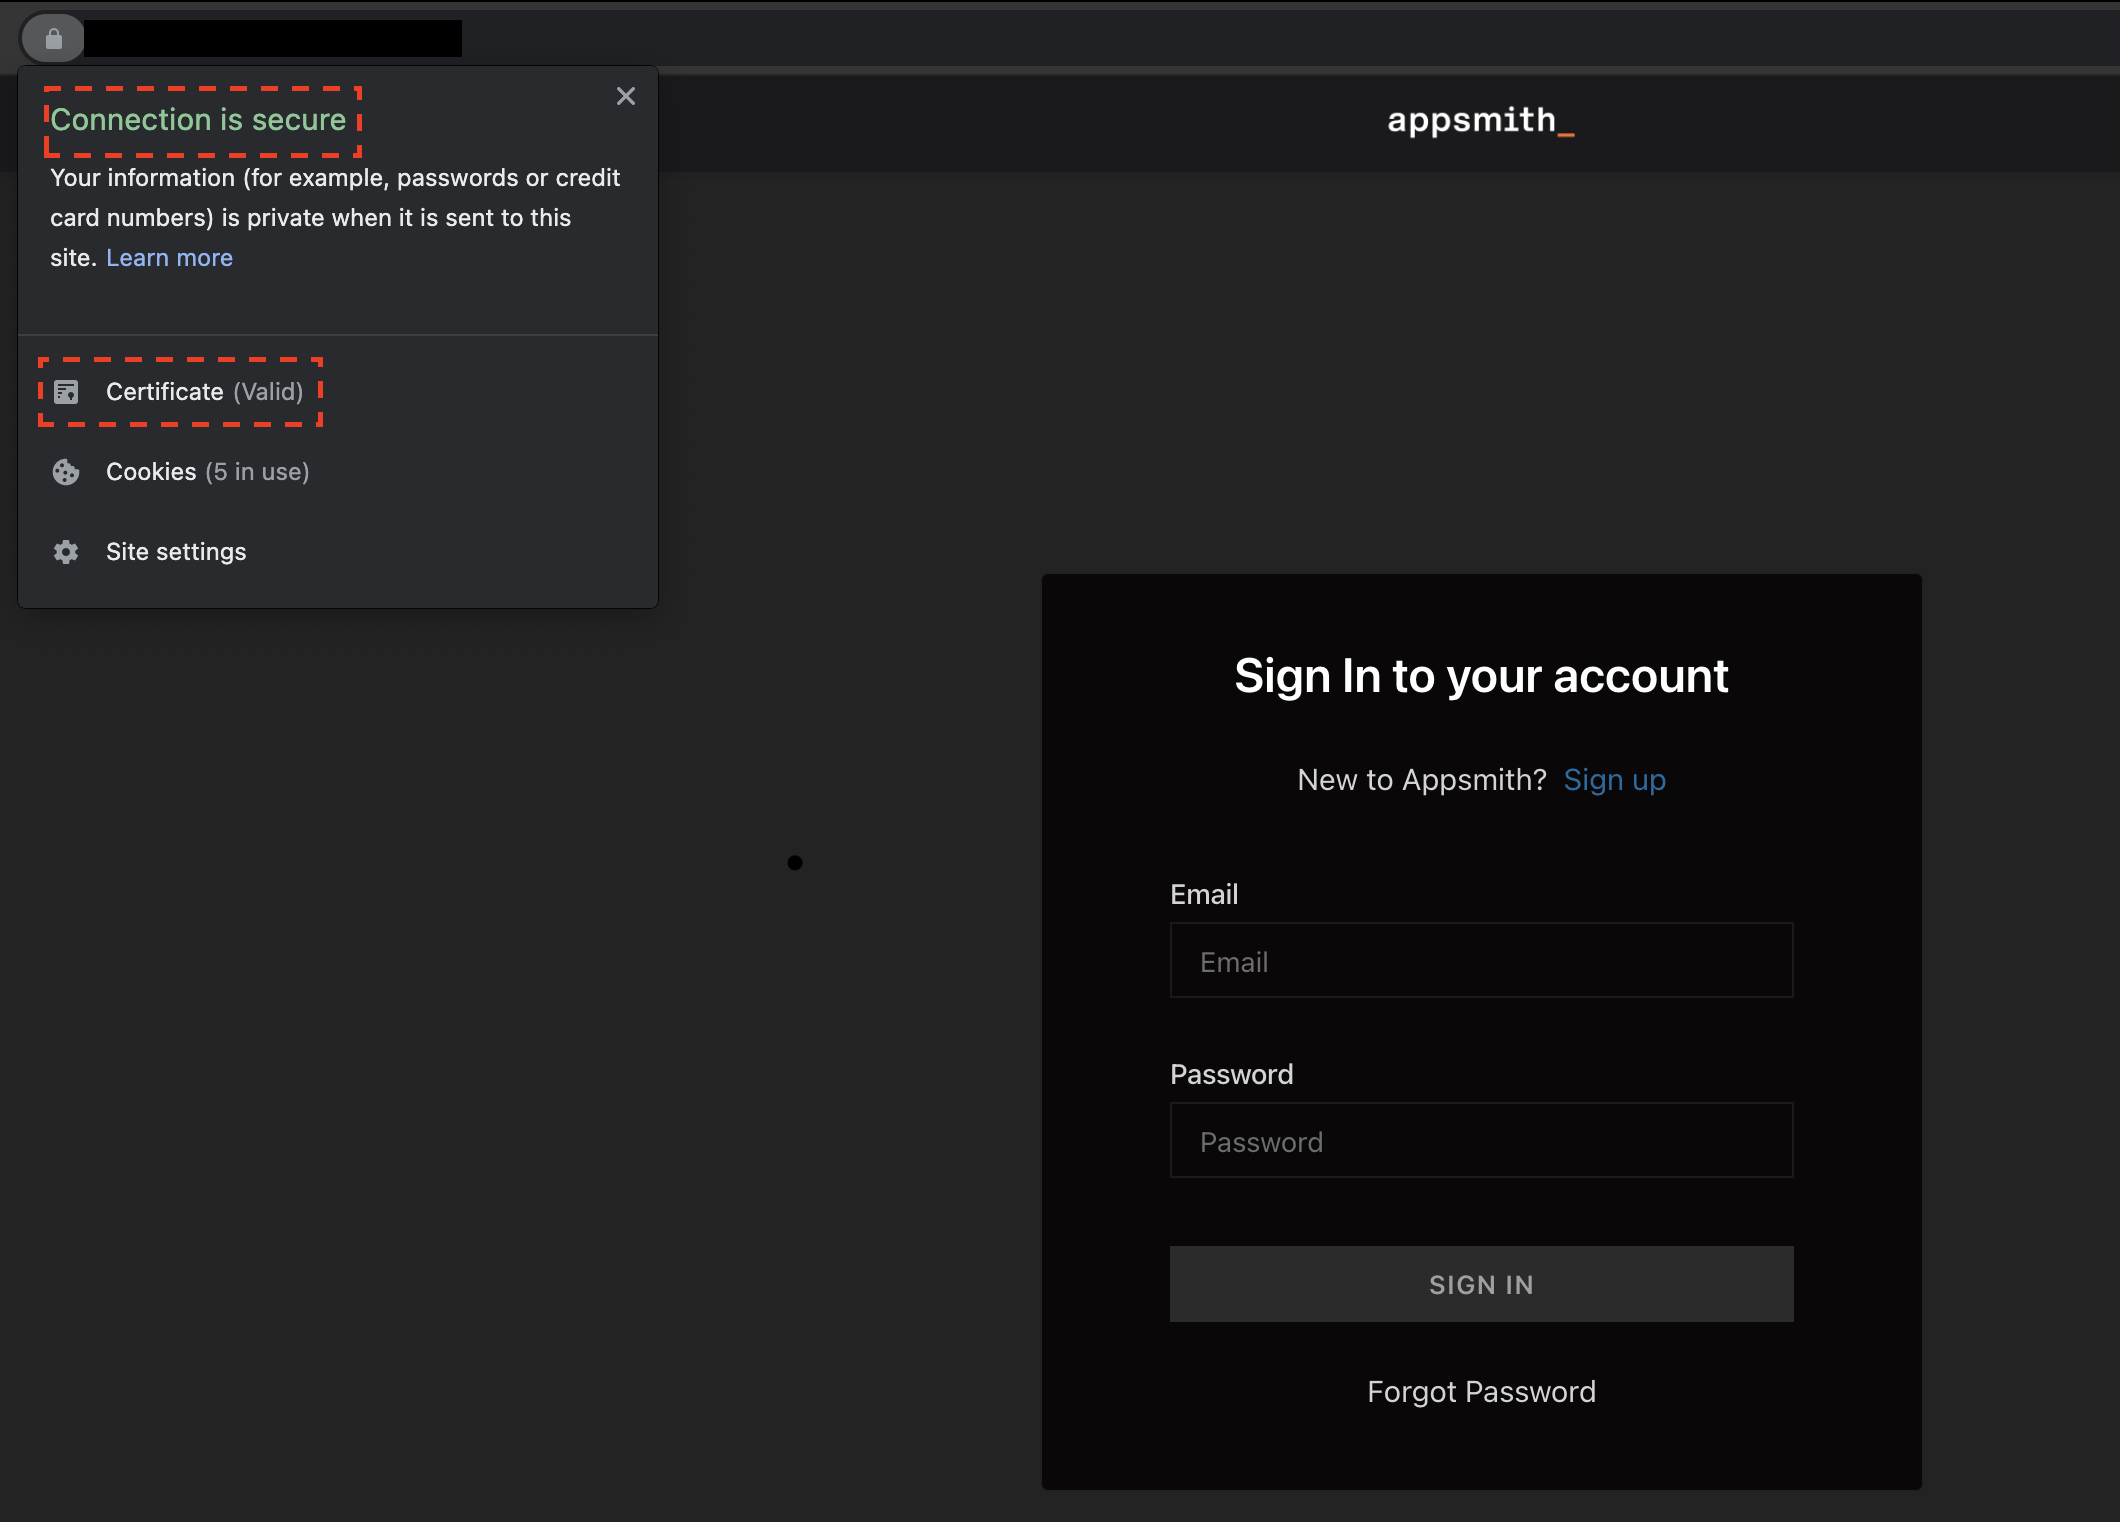The height and width of the screenshot is (1522, 2120).
Task: Focus the Password input field
Action: pyautogui.click(x=1481, y=1141)
